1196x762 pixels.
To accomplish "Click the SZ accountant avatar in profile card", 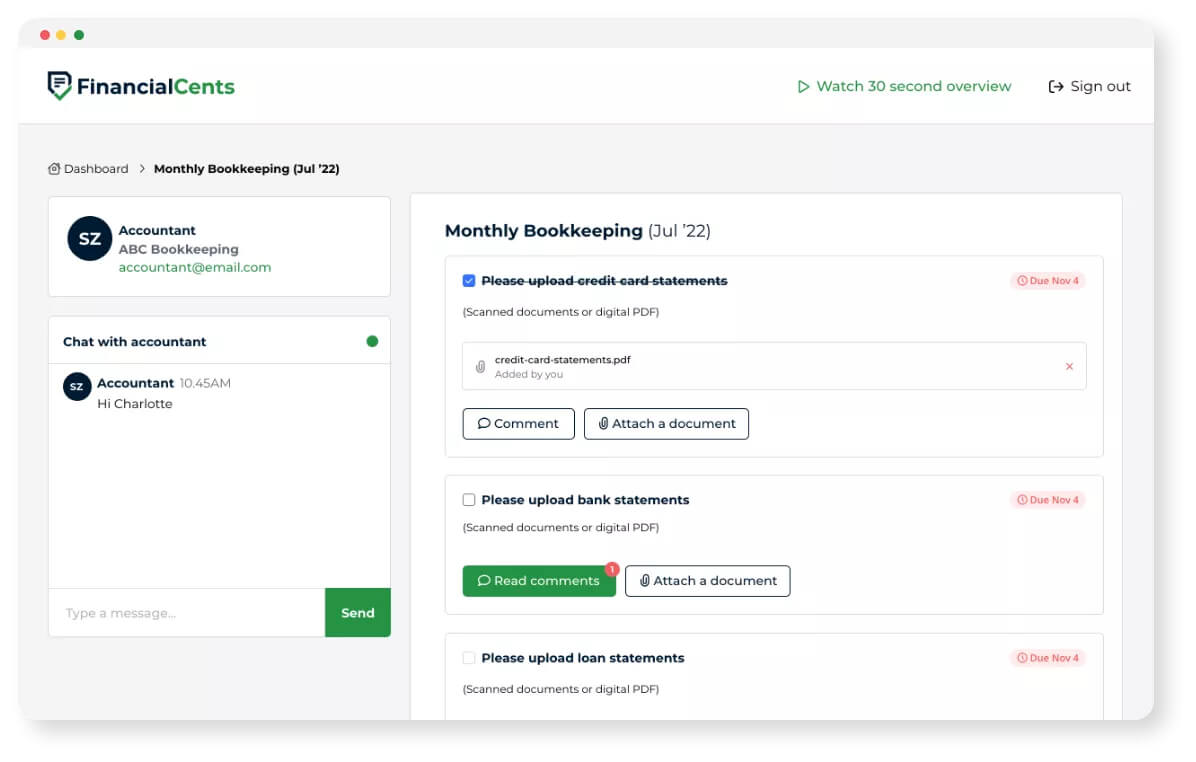I will point(89,239).
